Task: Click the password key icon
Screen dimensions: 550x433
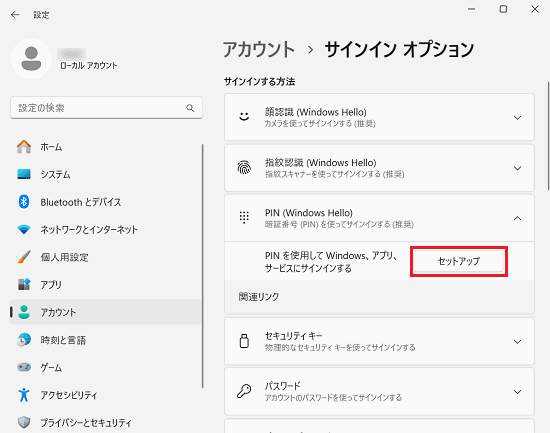Action: click(244, 391)
